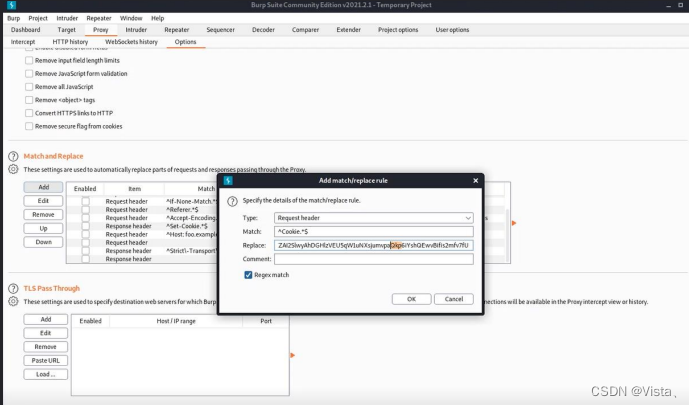Open the Project menu
This screenshot has width=689, height=405.
(x=38, y=18)
